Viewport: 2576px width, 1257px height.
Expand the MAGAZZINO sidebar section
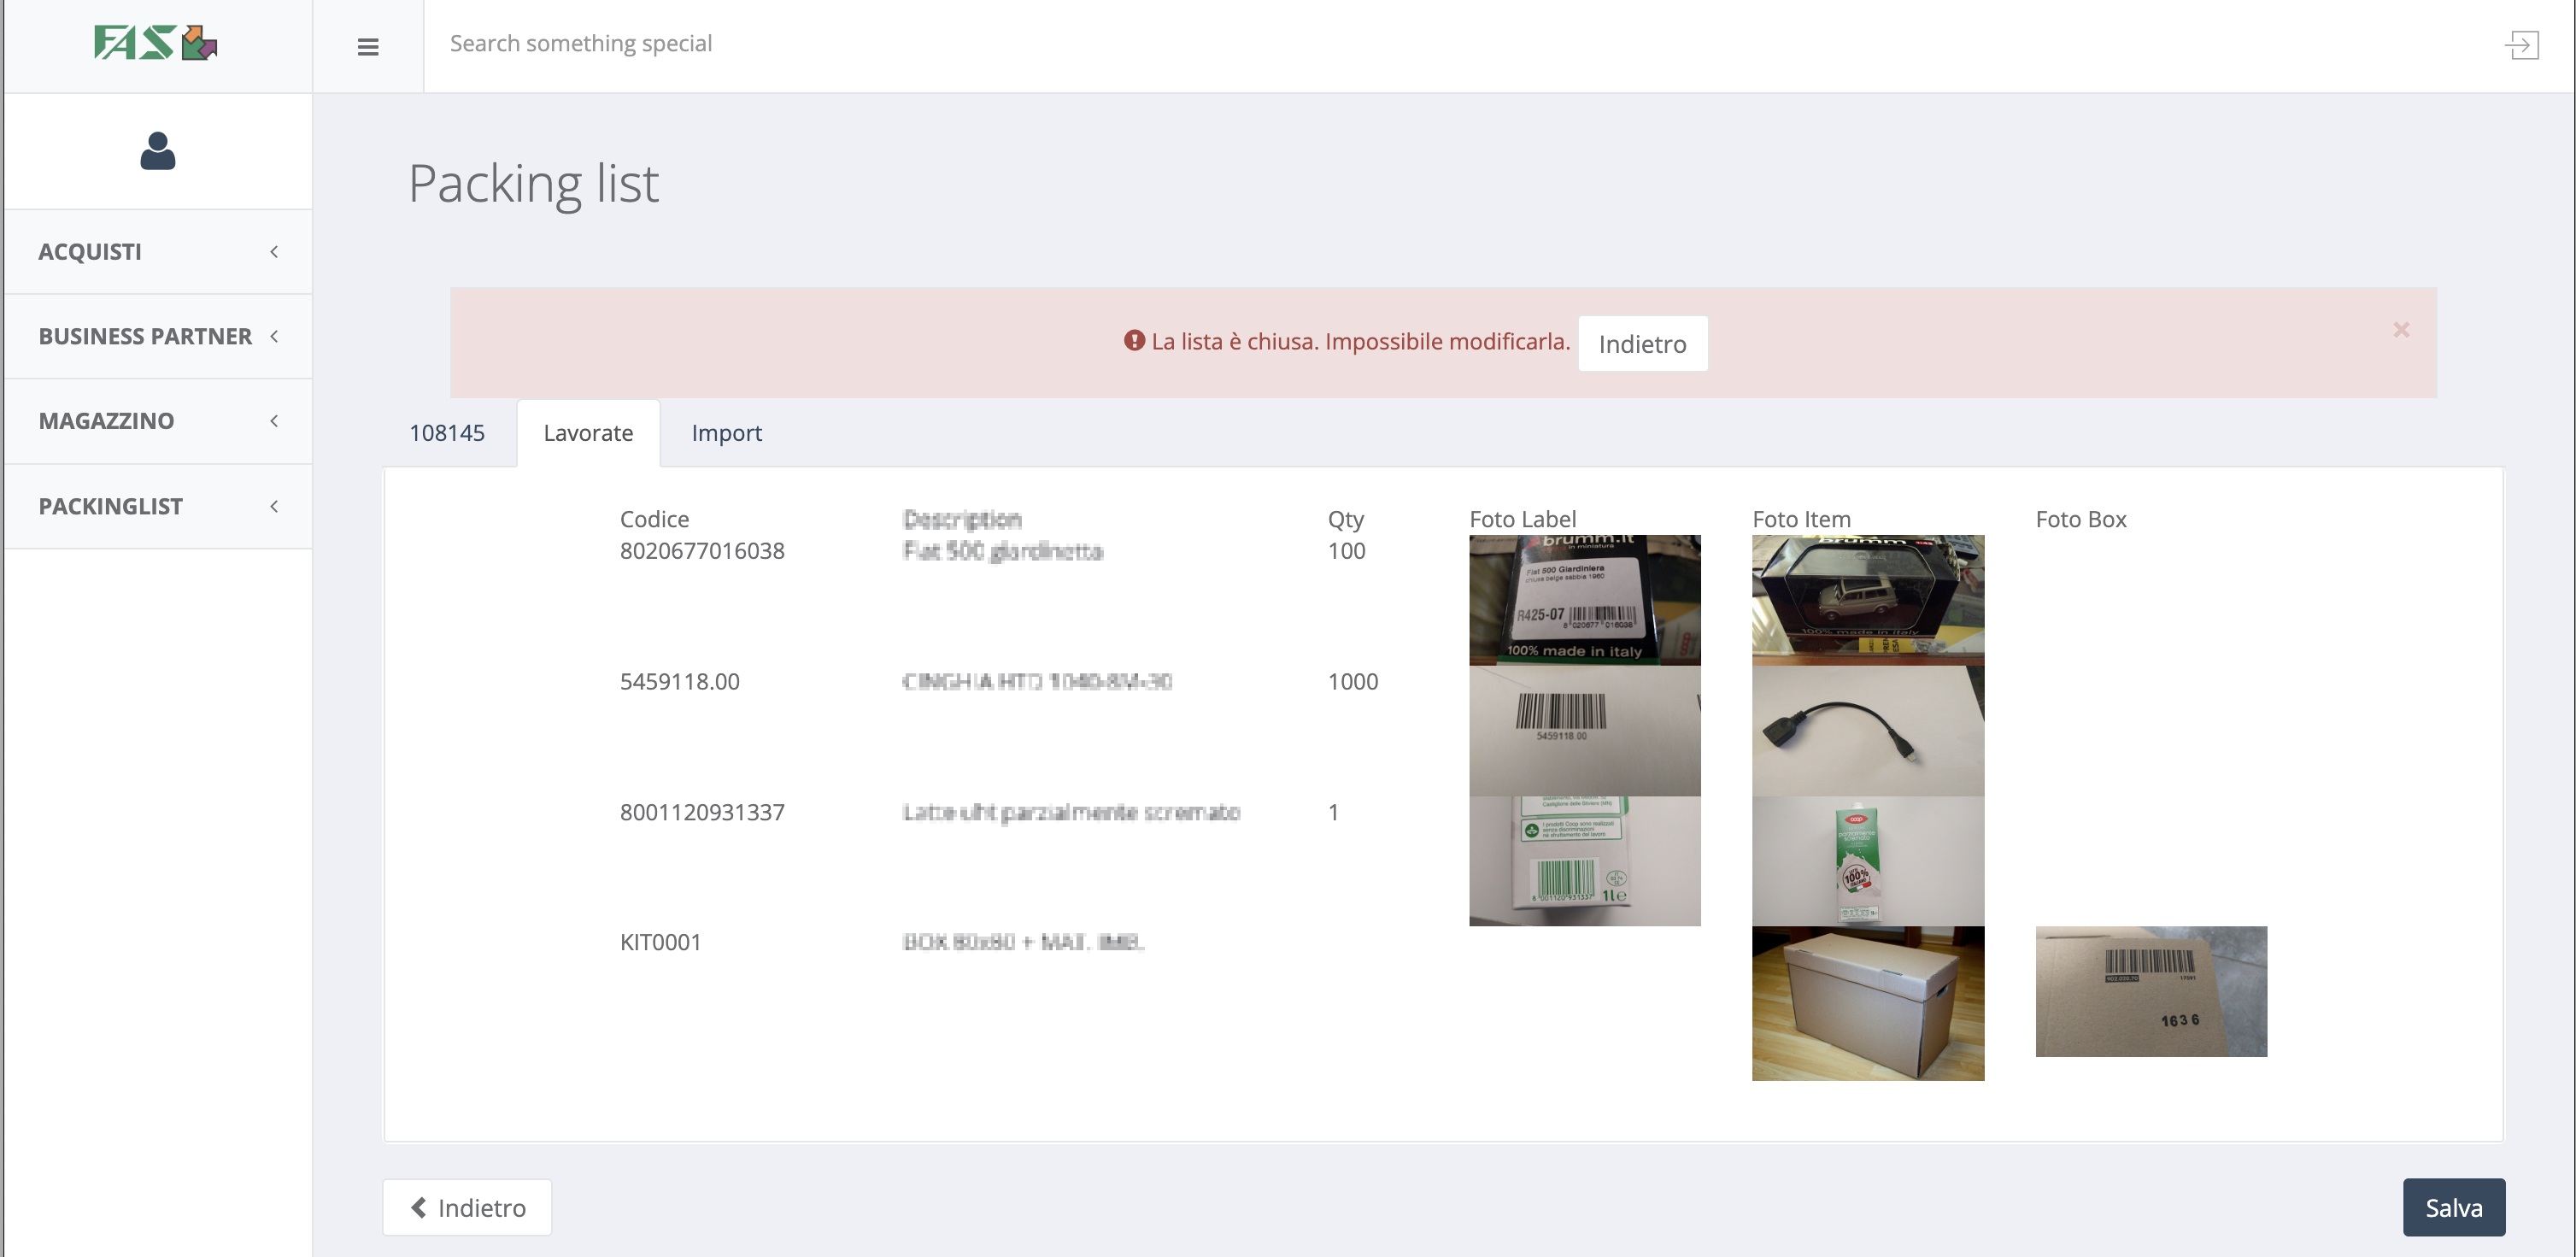point(158,421)
